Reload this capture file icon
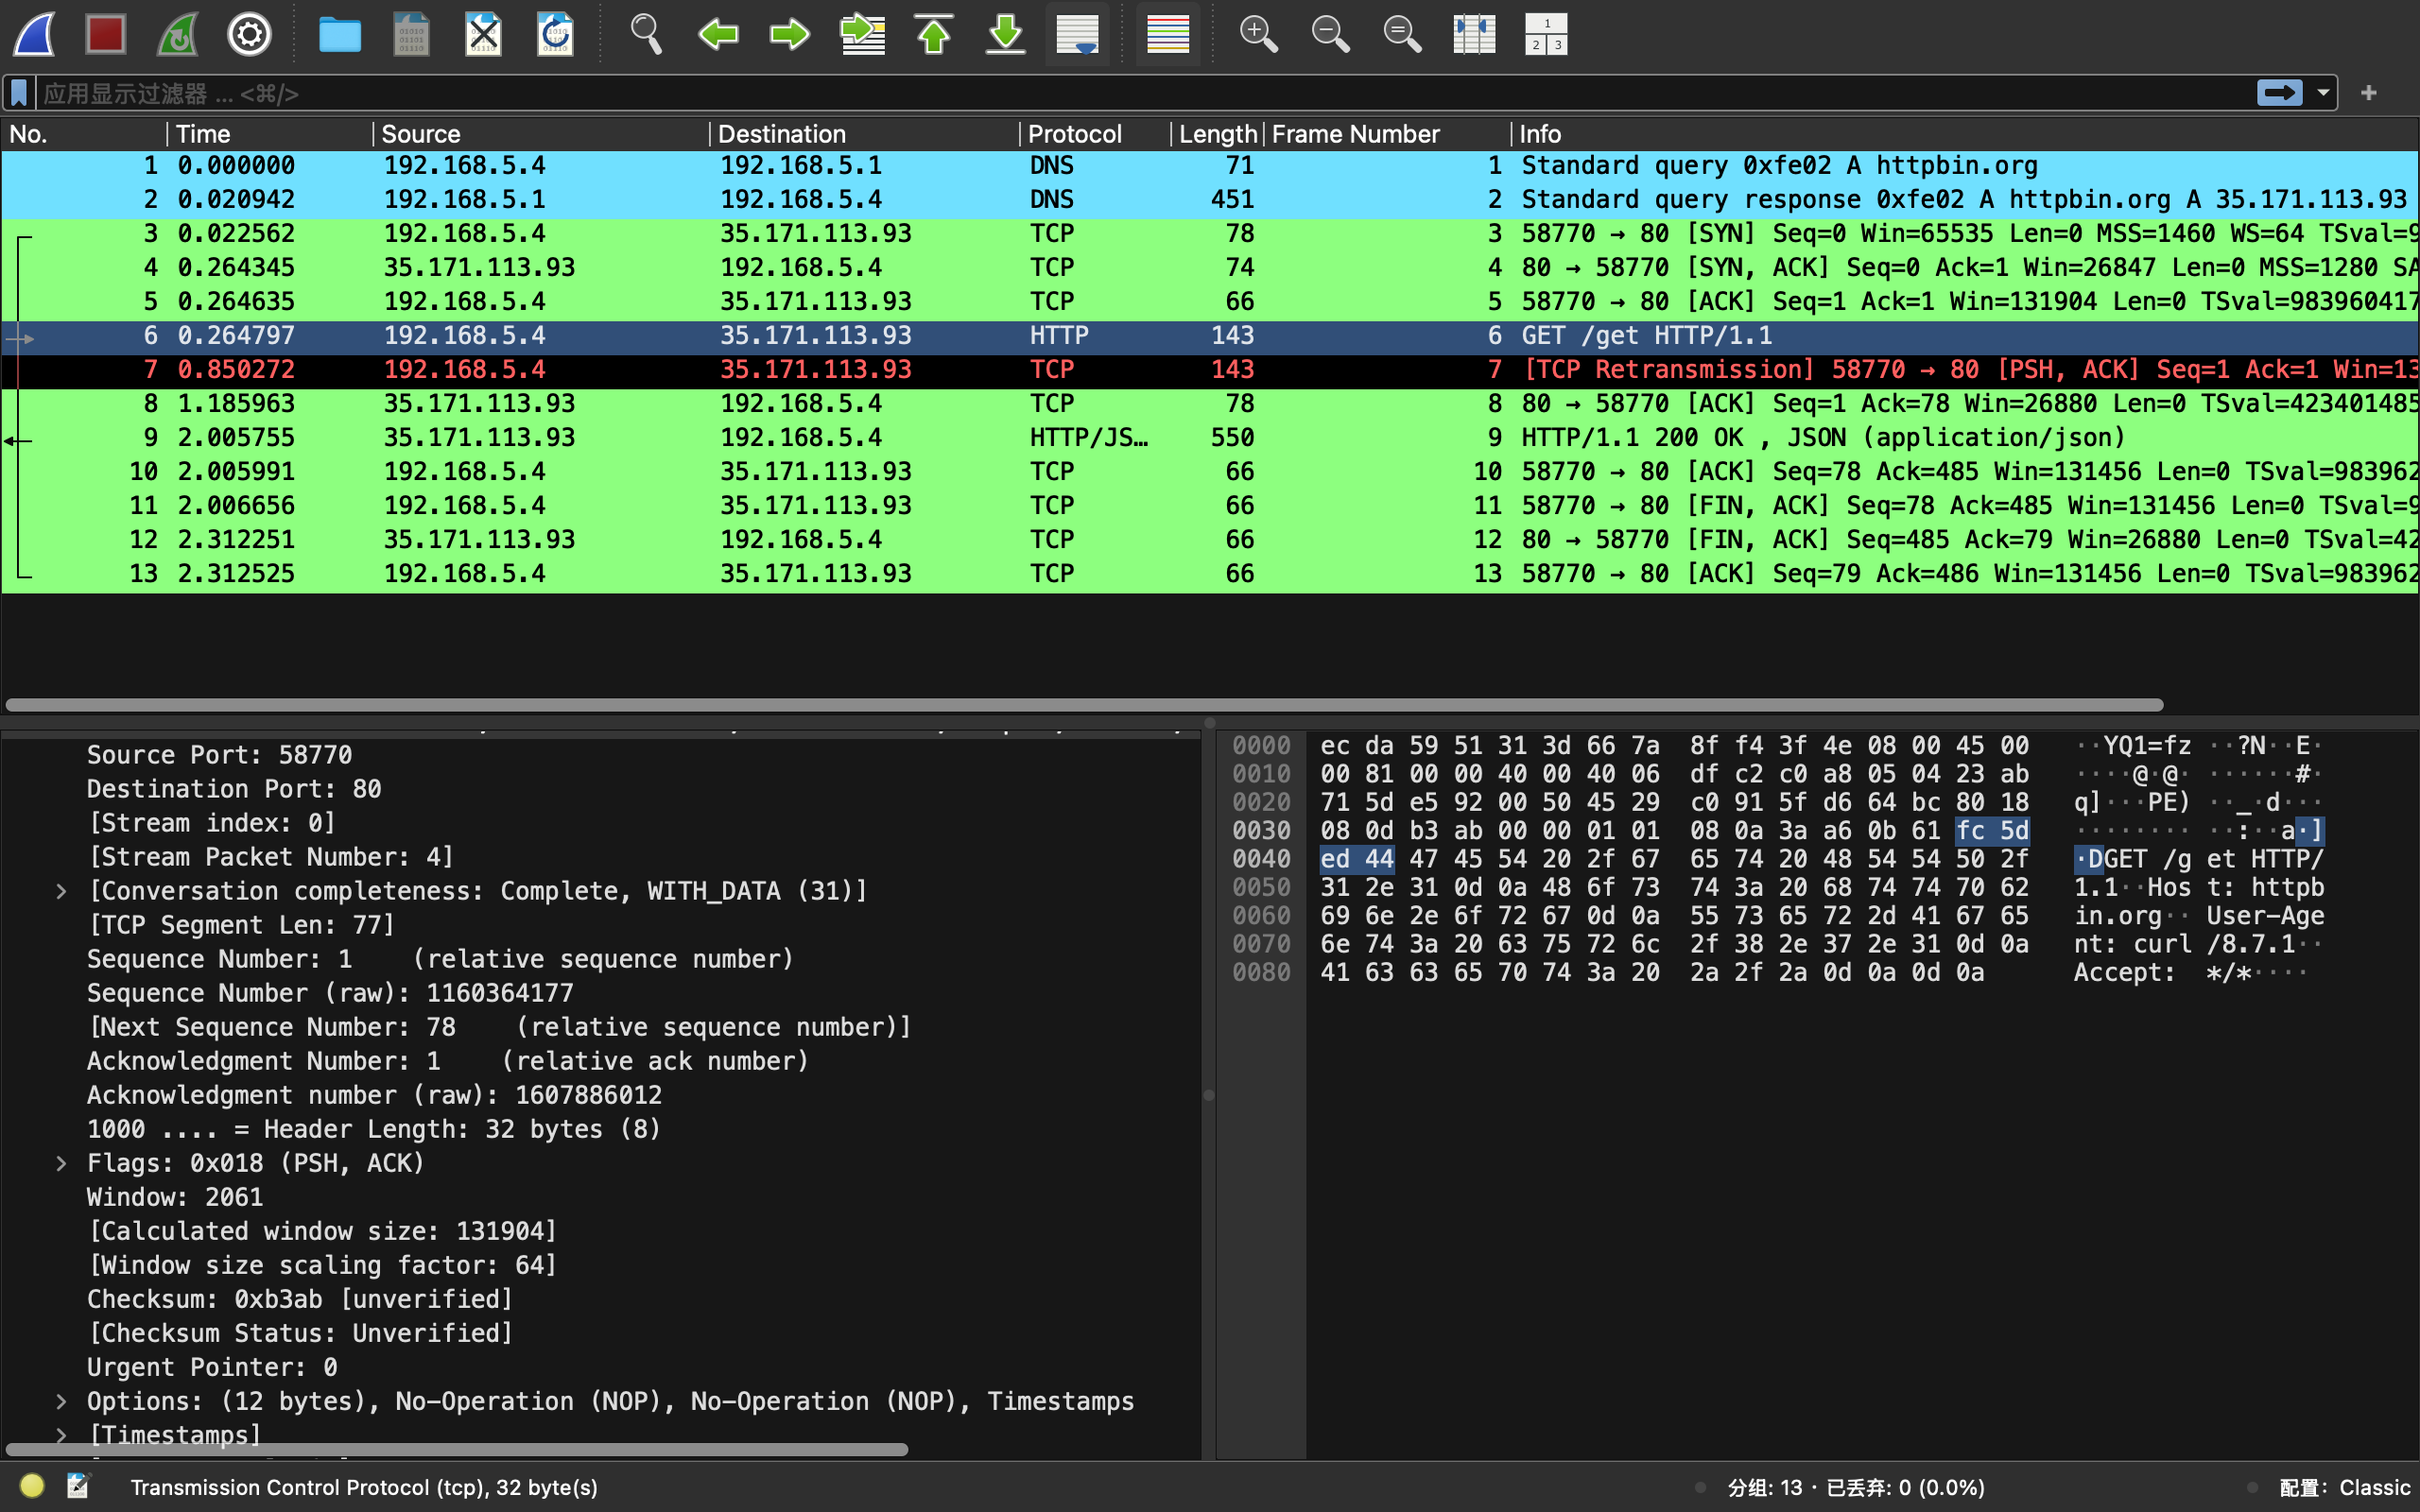Image resolution: width=2420 pixels, height=1512 pixels. [x=555, y=35]
